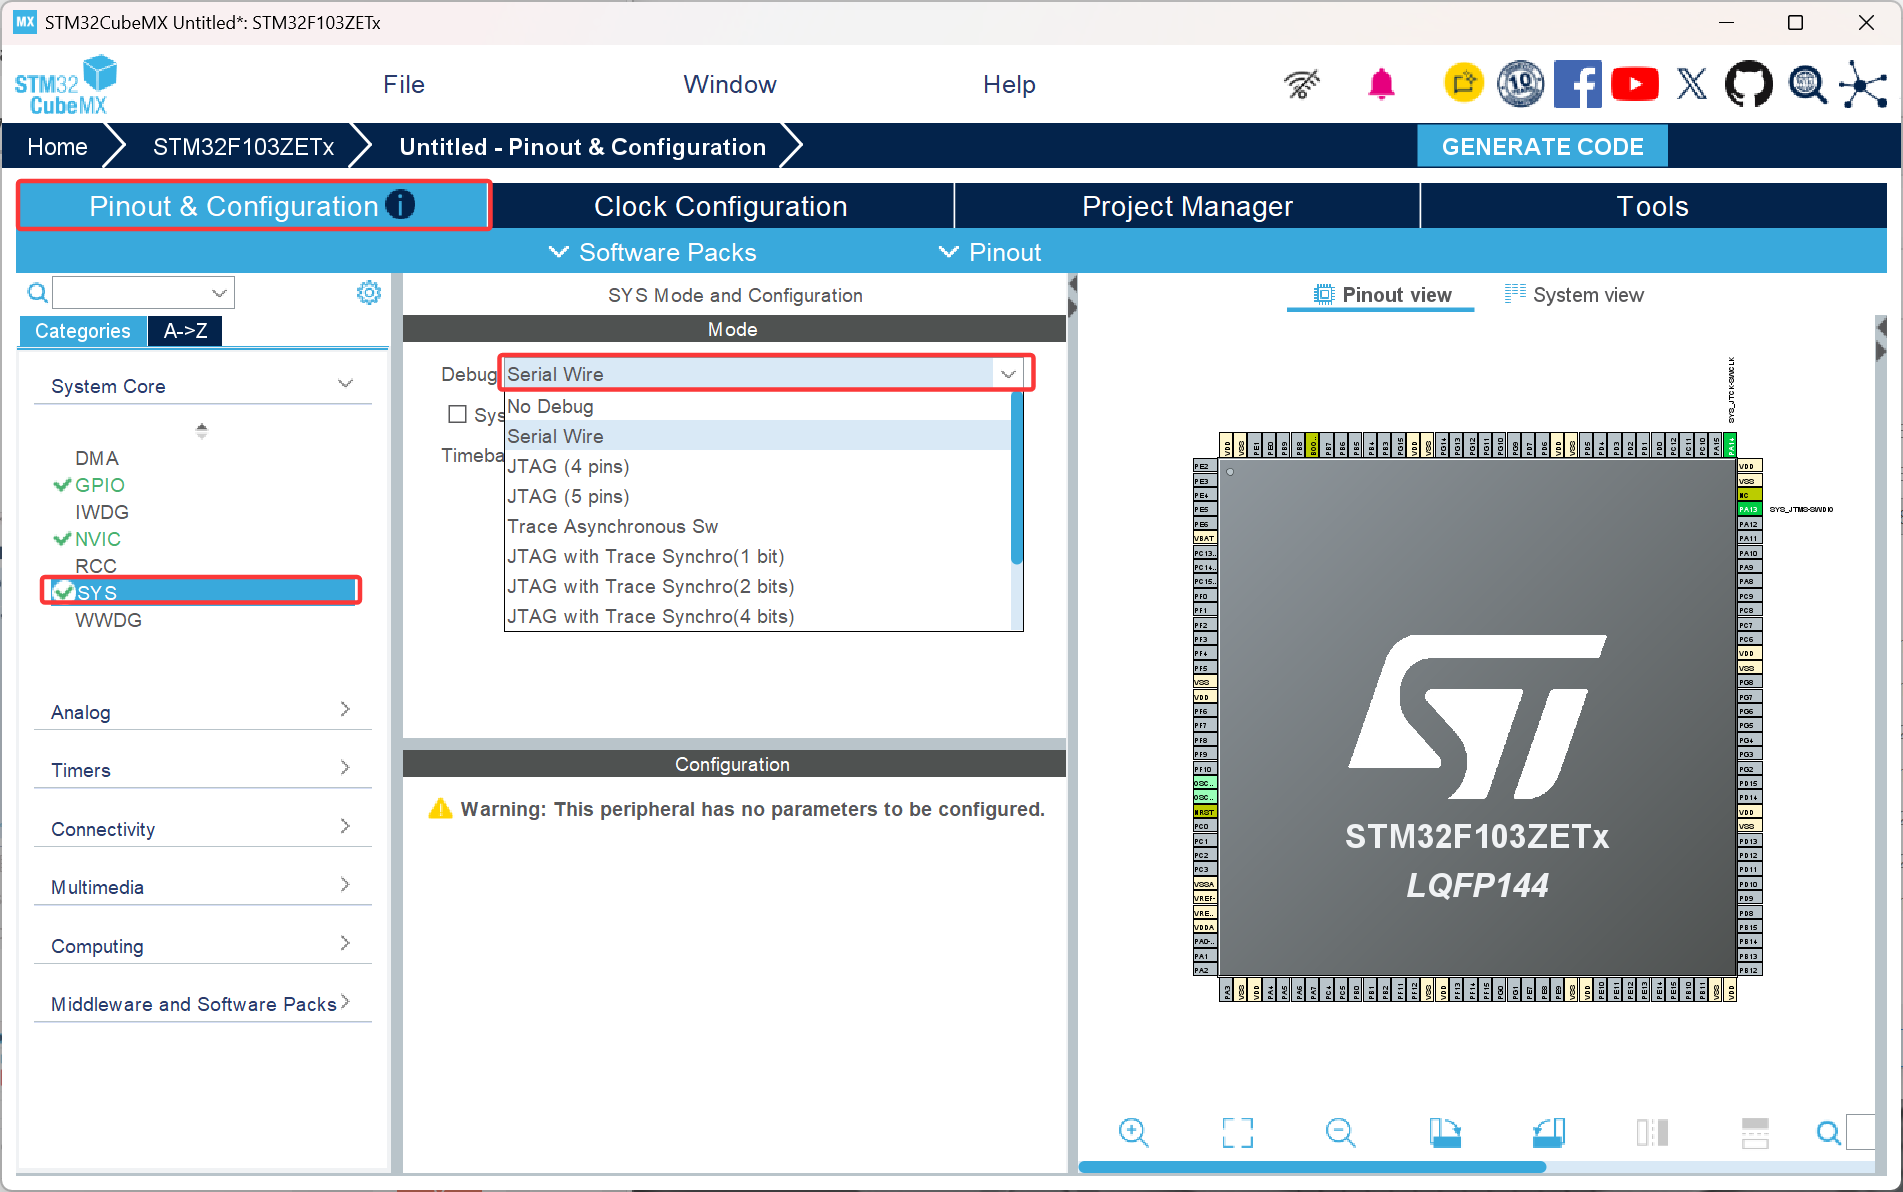Click the ST community network icon
Screen dimensions: 1903x1192
pos(1863,84)
